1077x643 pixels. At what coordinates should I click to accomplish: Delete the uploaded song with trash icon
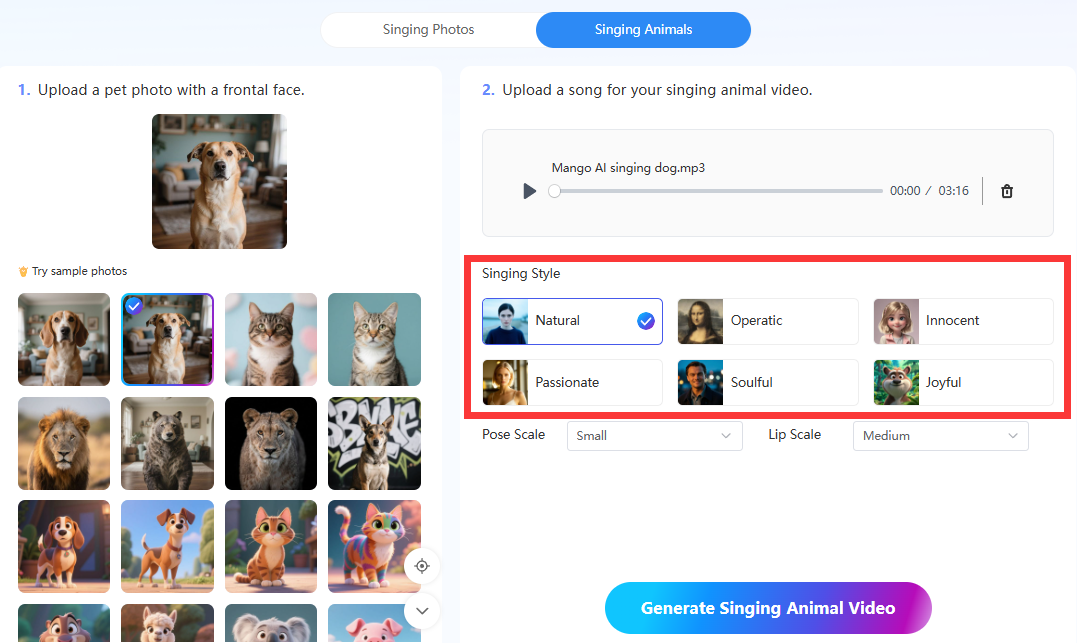pyautogui.click(x=1007, y=191)
